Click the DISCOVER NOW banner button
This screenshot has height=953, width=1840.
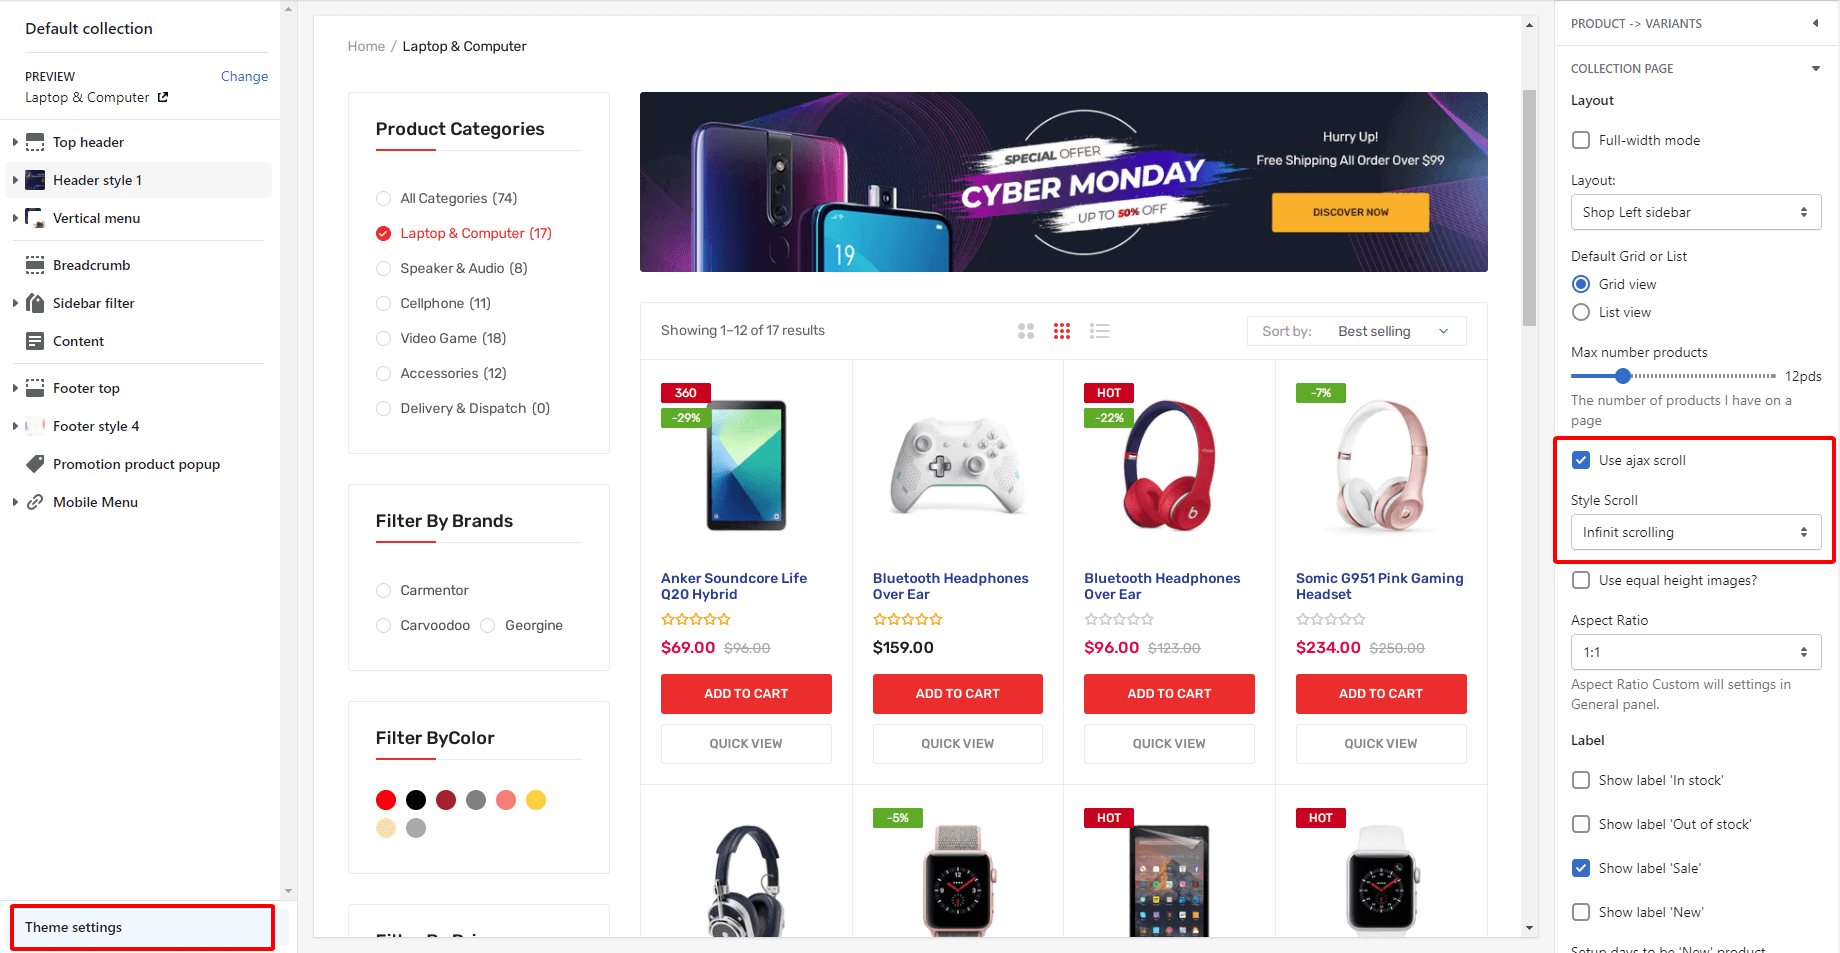1350,212
